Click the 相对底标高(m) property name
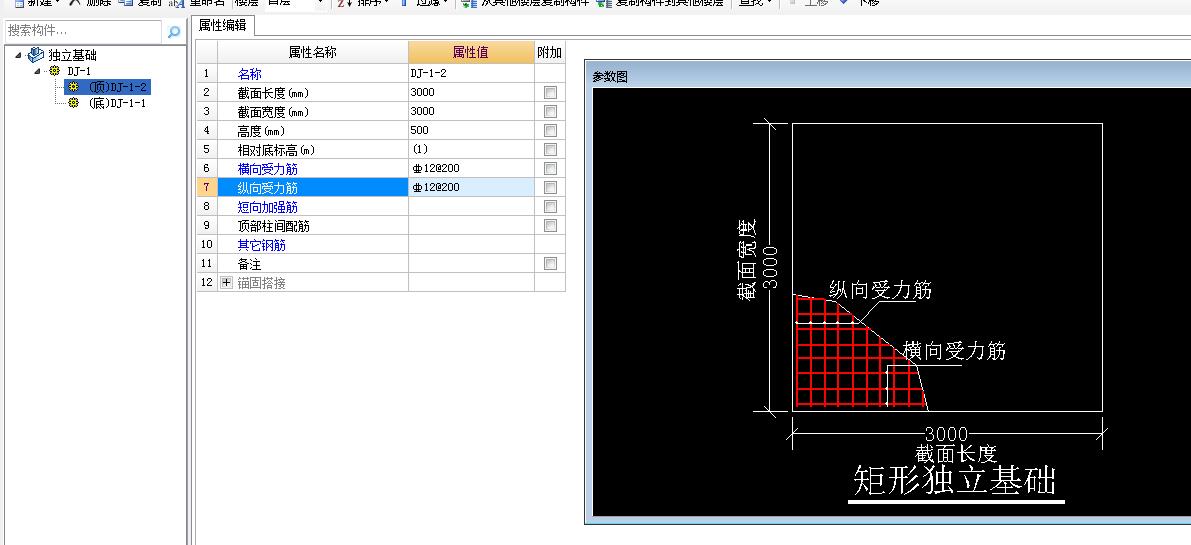The image size is (1191, 545). tap(276, 150)
